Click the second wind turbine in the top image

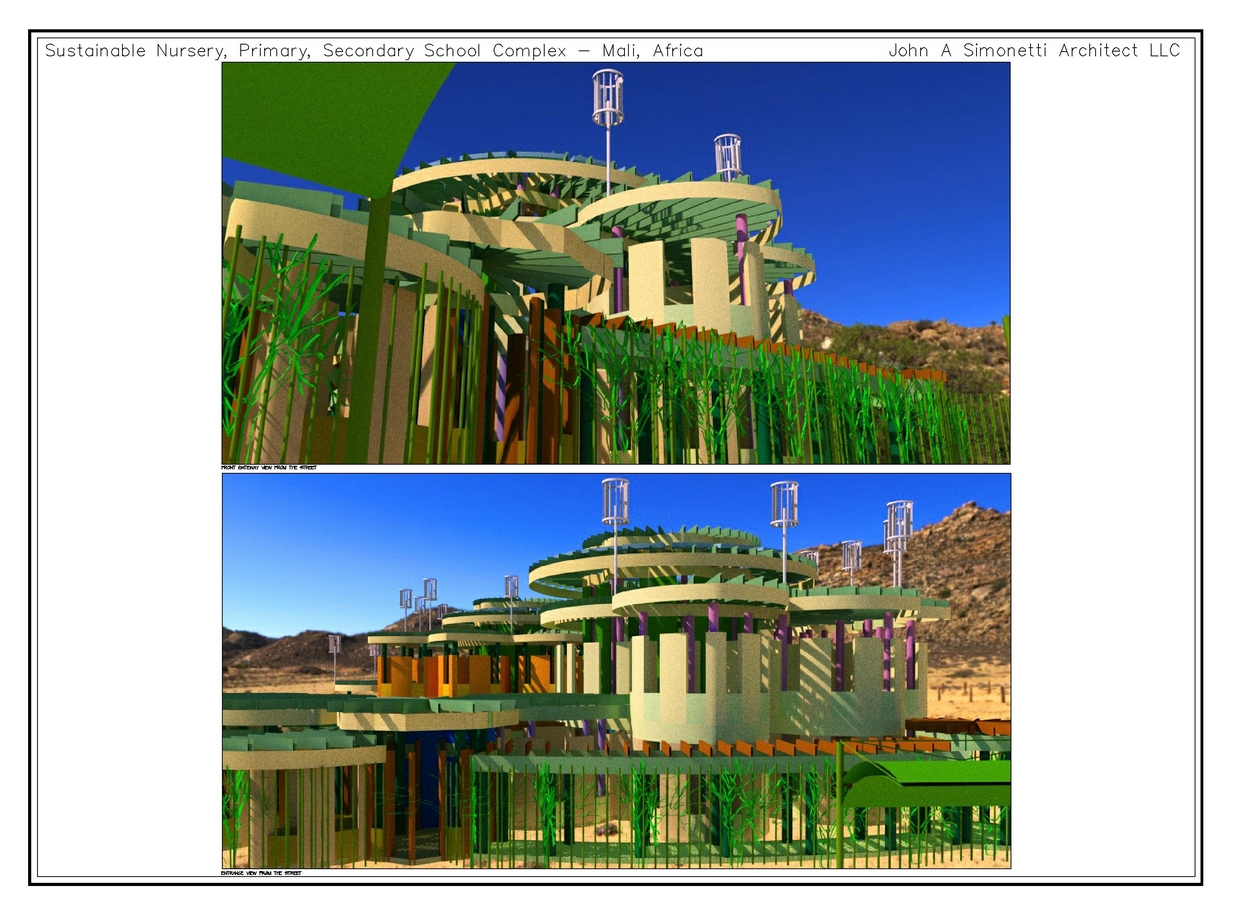727,157
